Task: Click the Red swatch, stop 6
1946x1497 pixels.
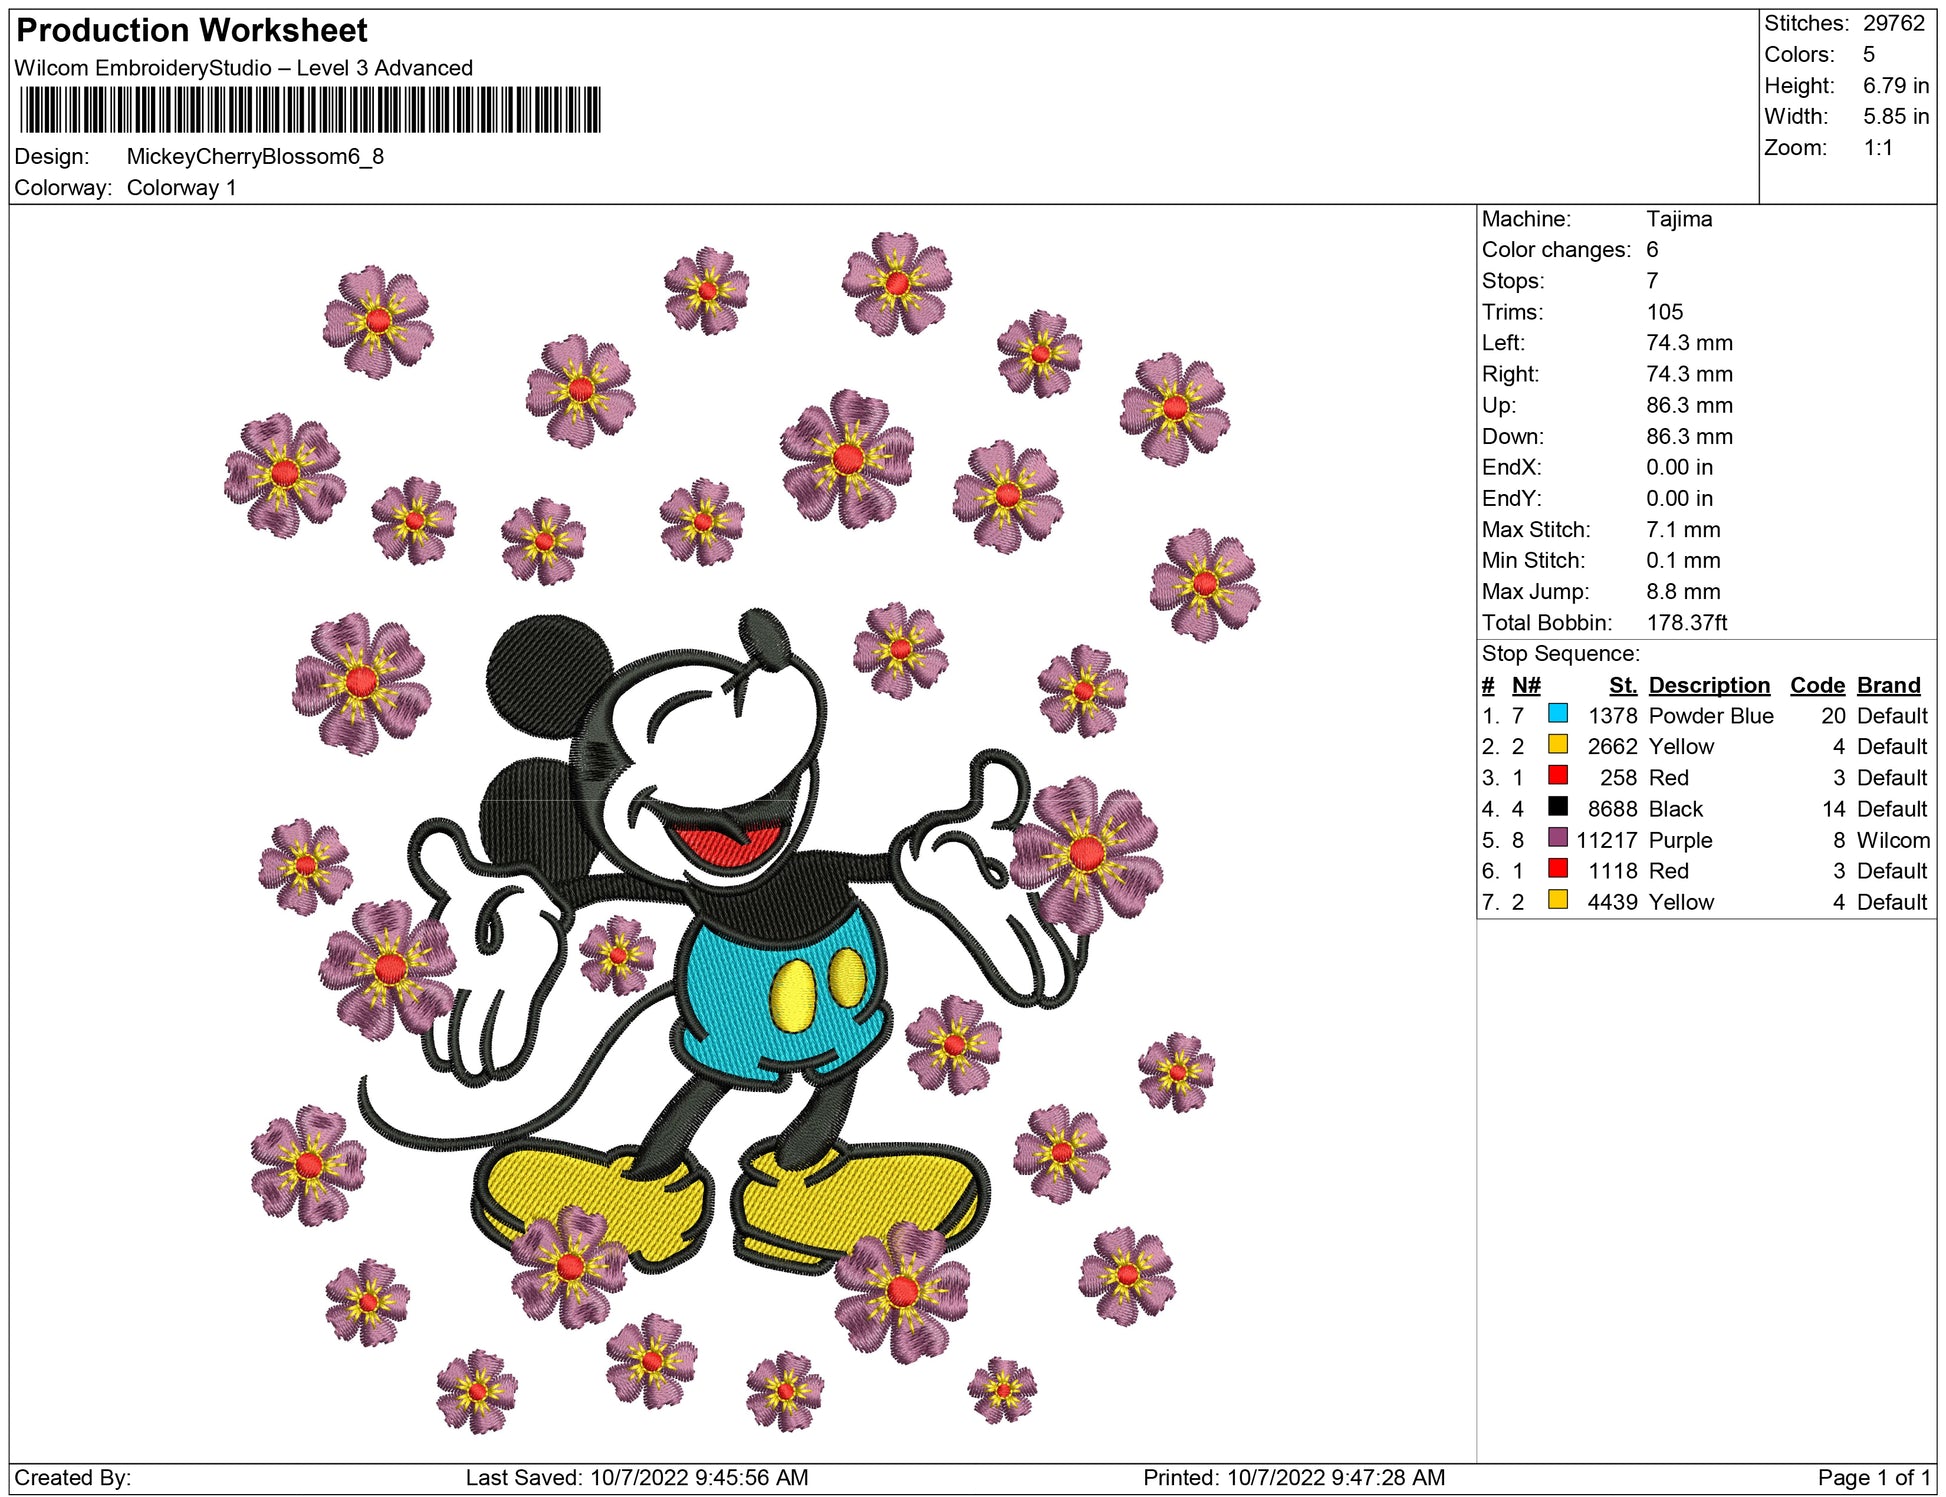Action: tap(1557, 868)
